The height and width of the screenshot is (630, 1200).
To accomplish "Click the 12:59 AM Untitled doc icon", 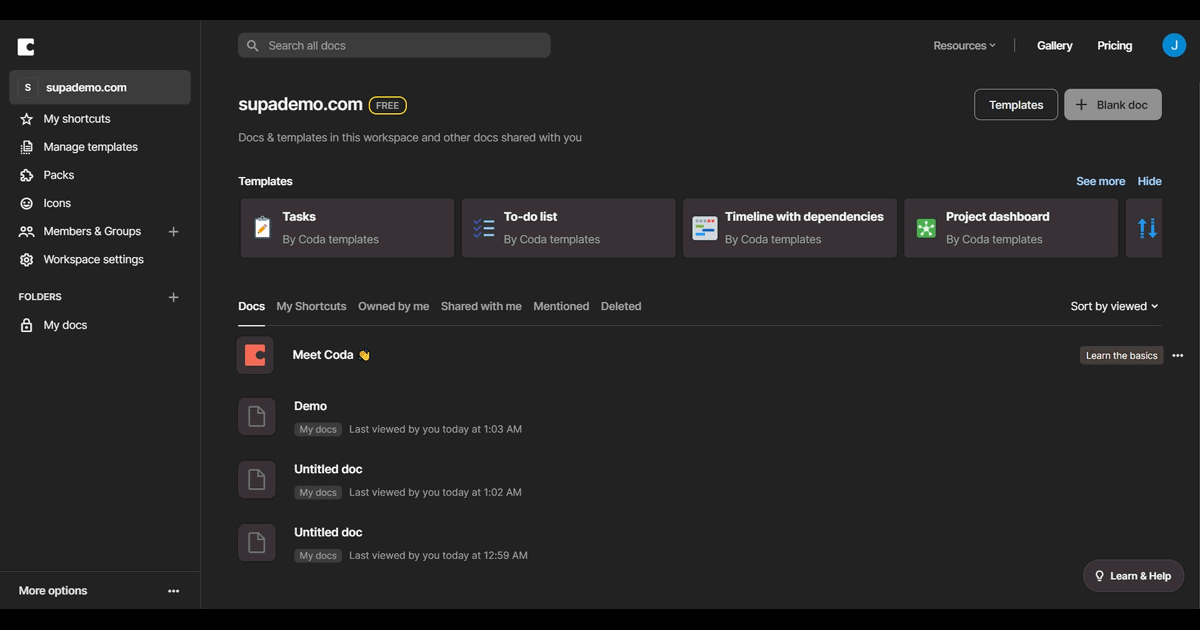I will pyautogui.click(x=256, y=543).
